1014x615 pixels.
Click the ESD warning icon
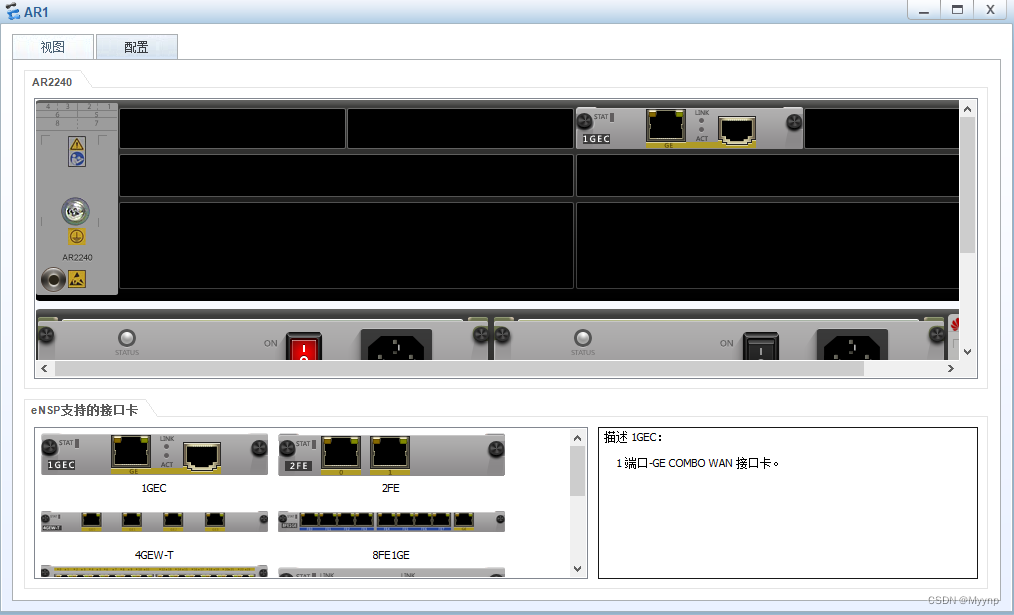(x=77, y=279)
